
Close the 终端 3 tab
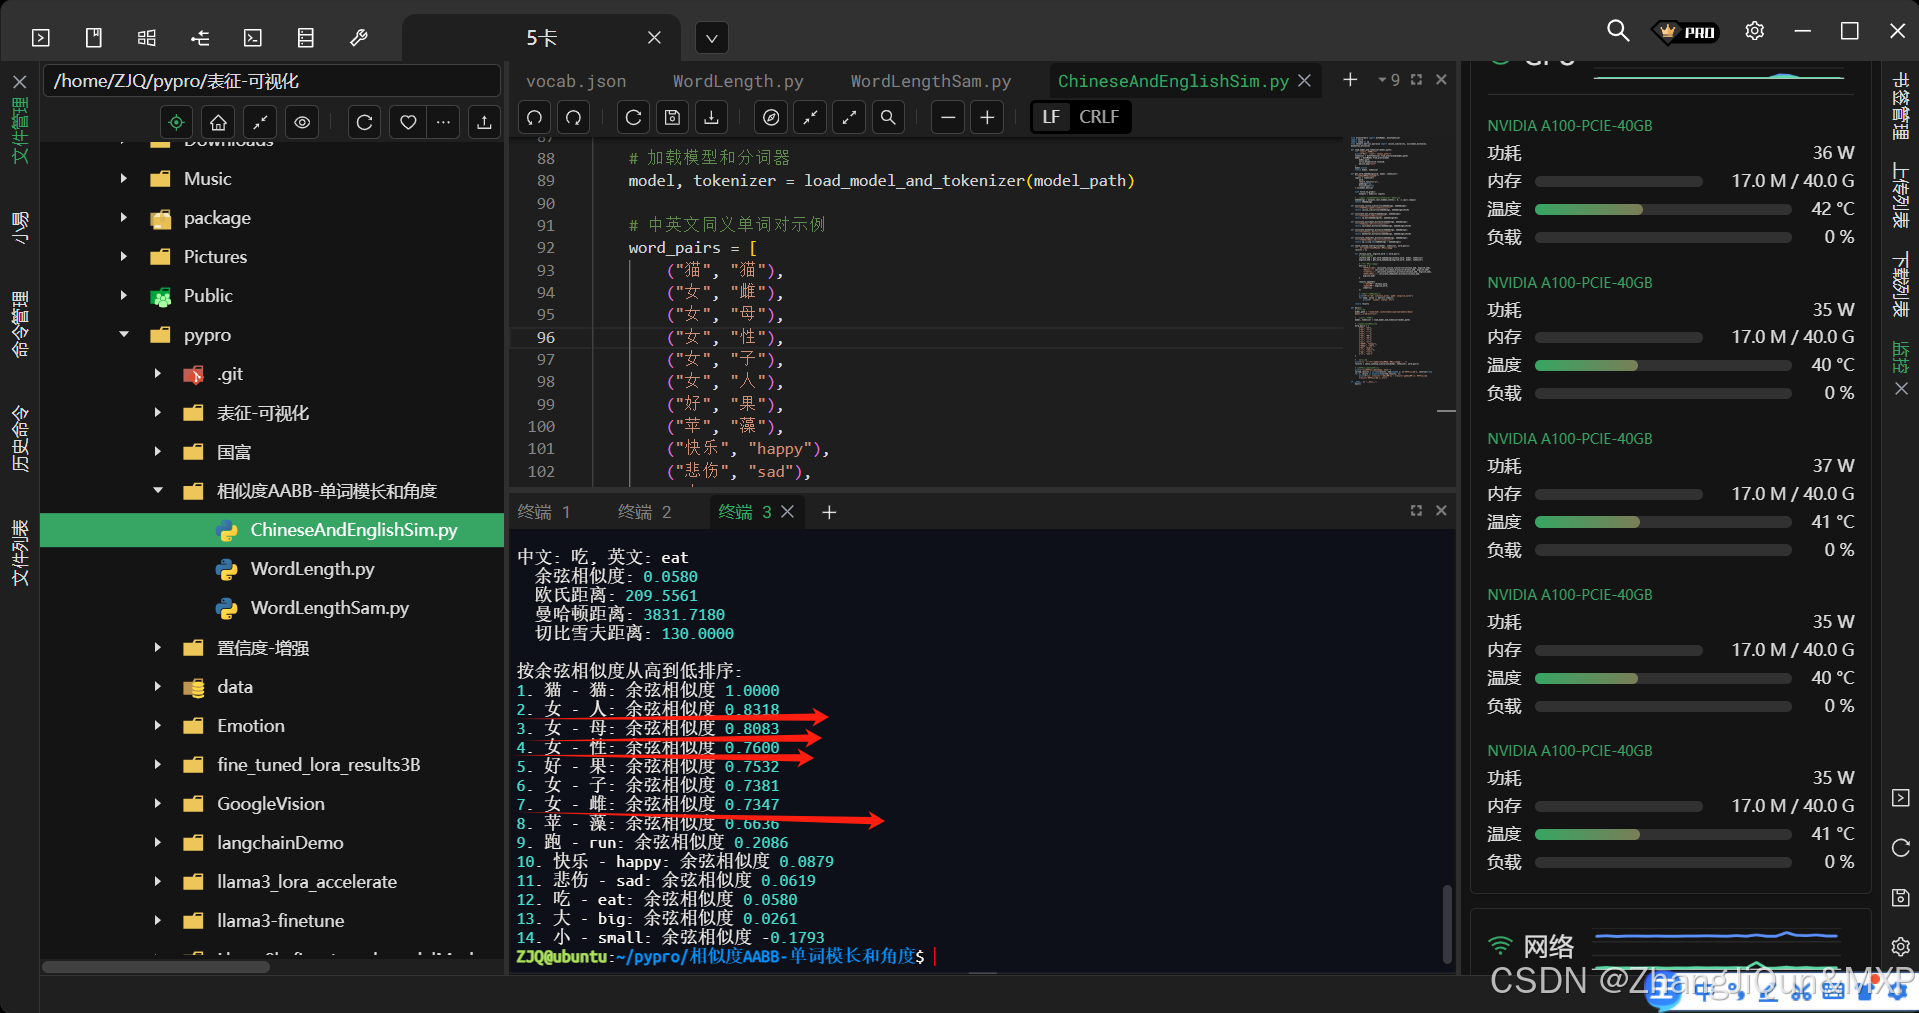788,512
